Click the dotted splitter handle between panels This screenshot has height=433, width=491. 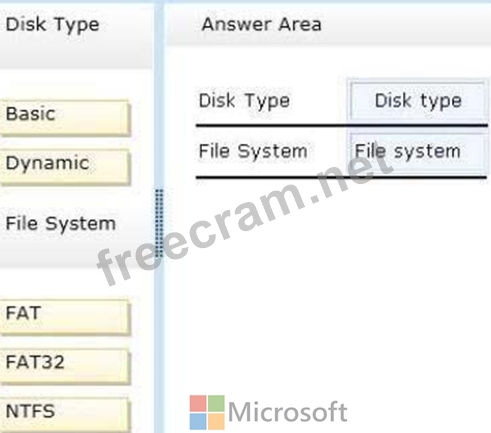pos(159,223)
